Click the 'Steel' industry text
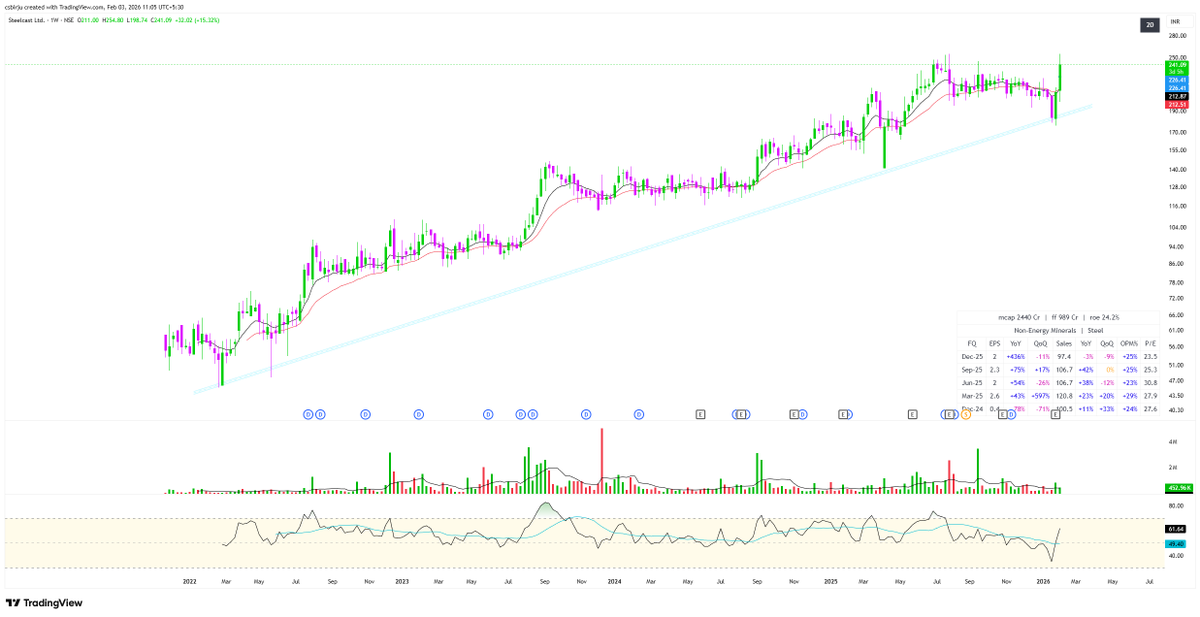This screenshot has height=617, width=1200. point(1095,331)
